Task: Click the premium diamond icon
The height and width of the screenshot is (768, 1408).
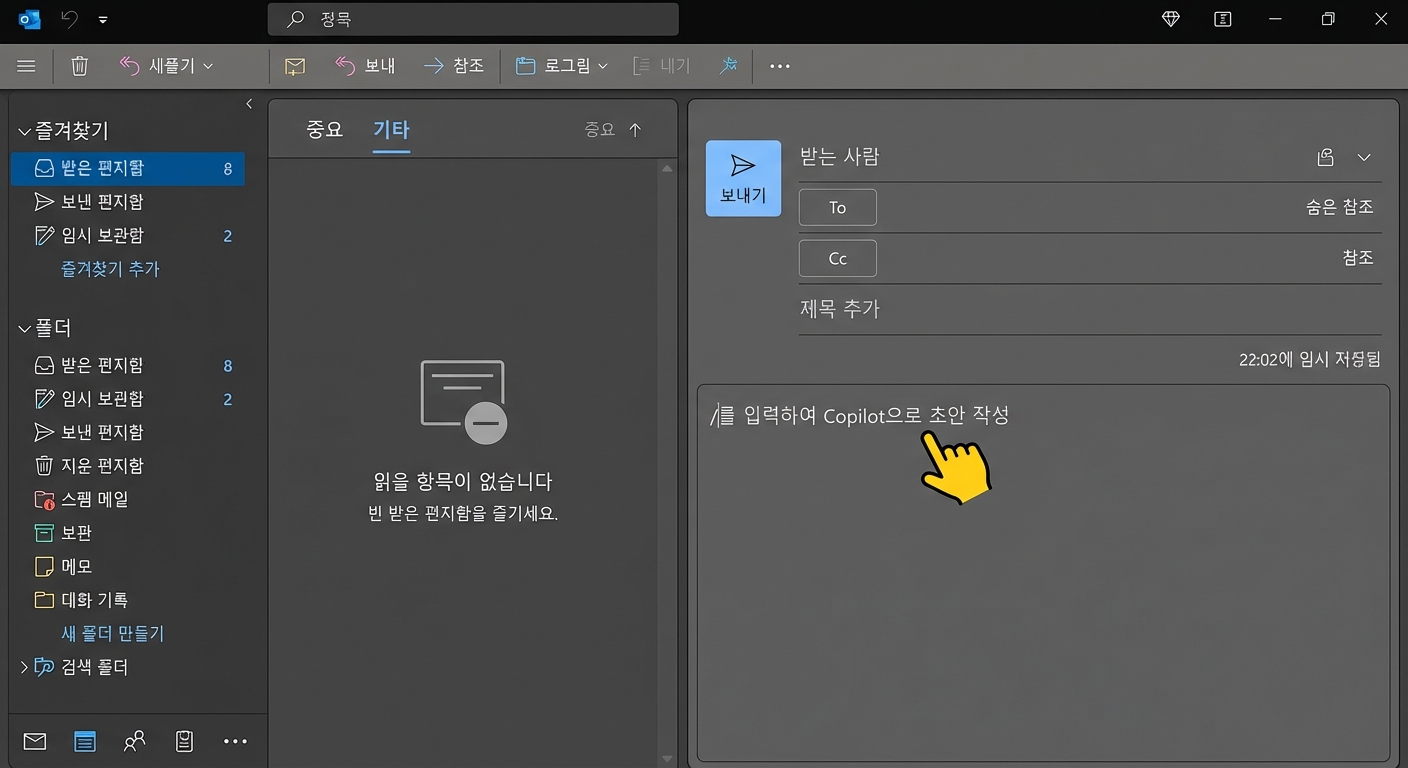Action: (x=1171, y=19)
